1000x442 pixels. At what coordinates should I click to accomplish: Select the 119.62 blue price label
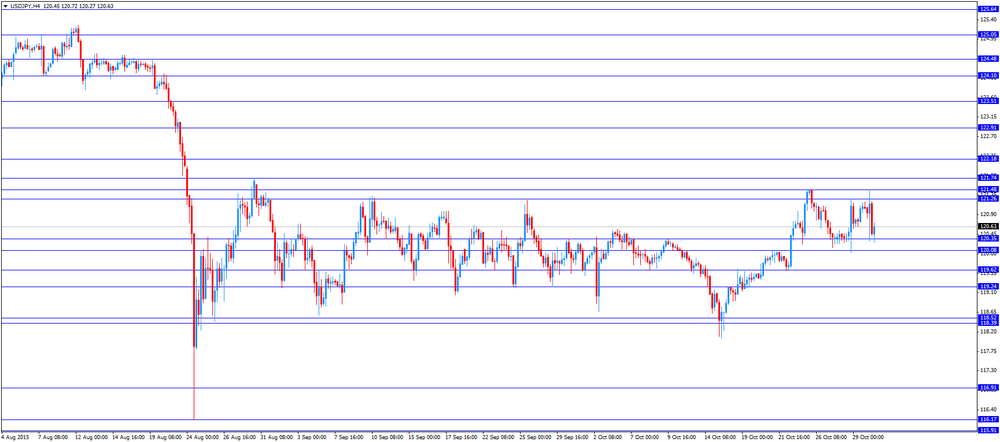[988, 270]
